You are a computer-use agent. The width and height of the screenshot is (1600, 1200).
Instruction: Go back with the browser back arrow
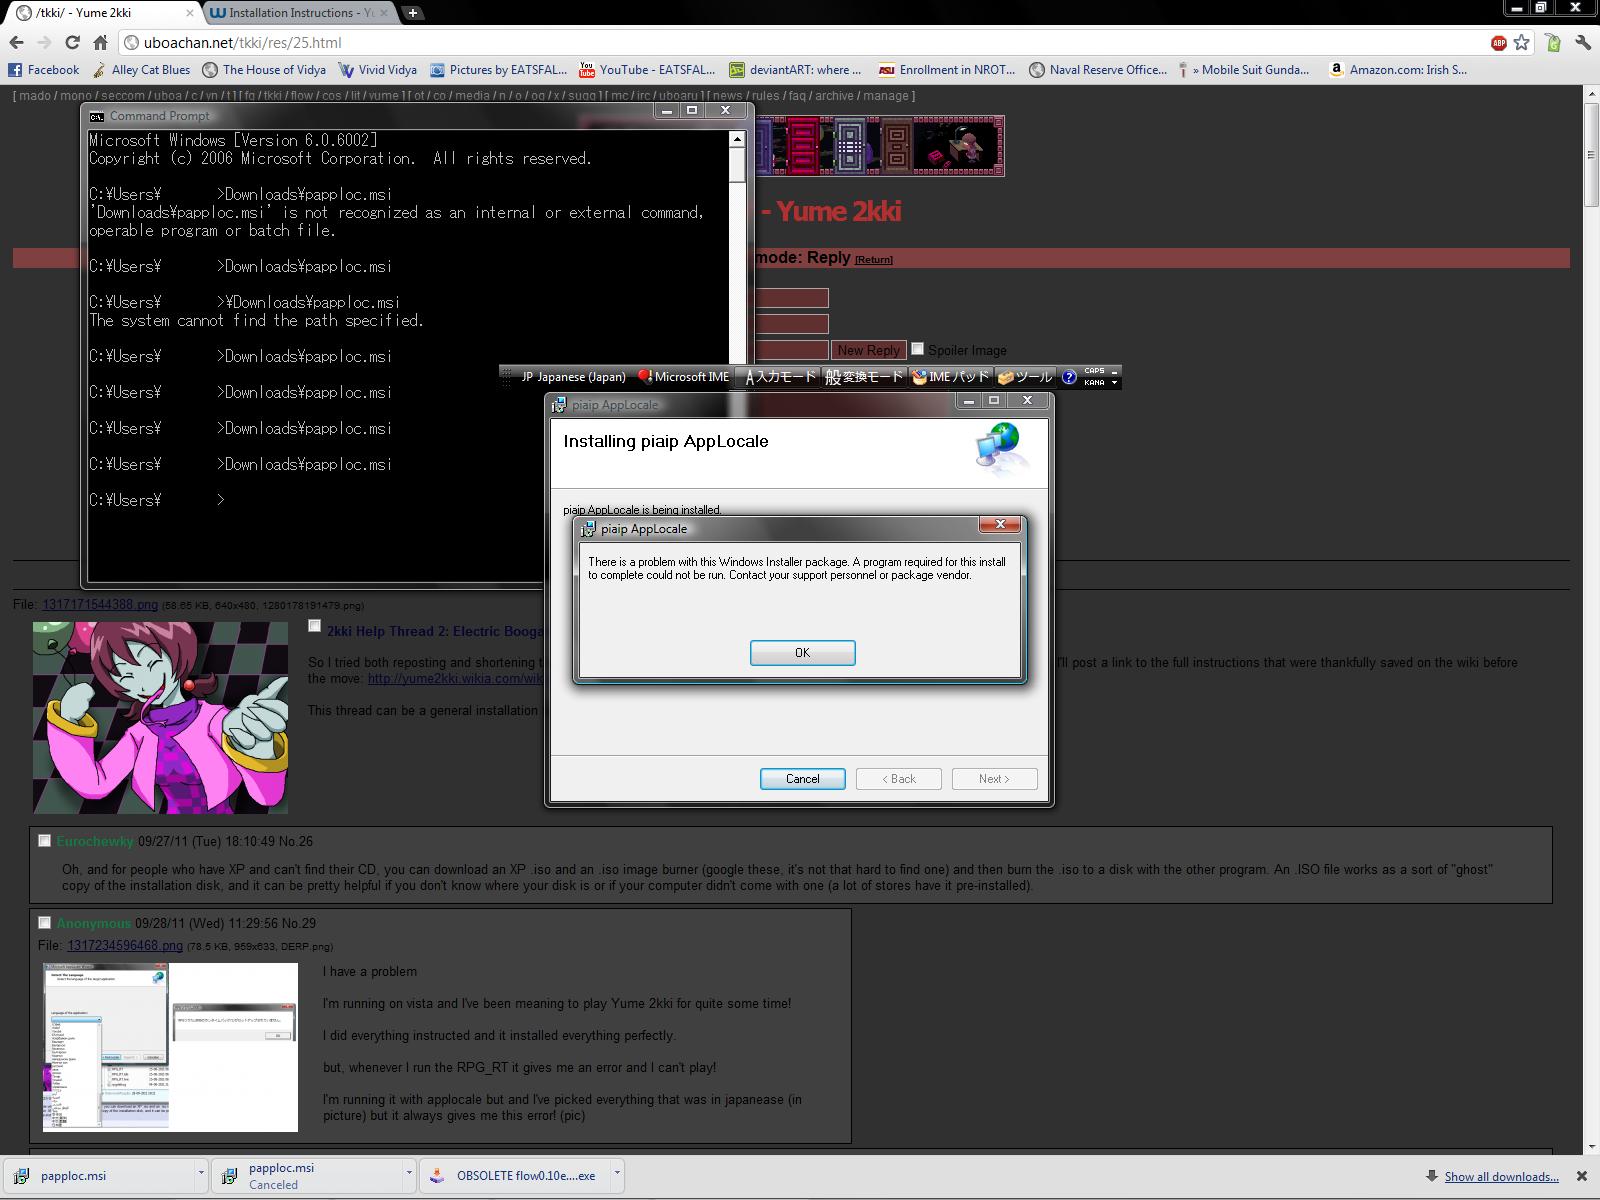(16, 43)
